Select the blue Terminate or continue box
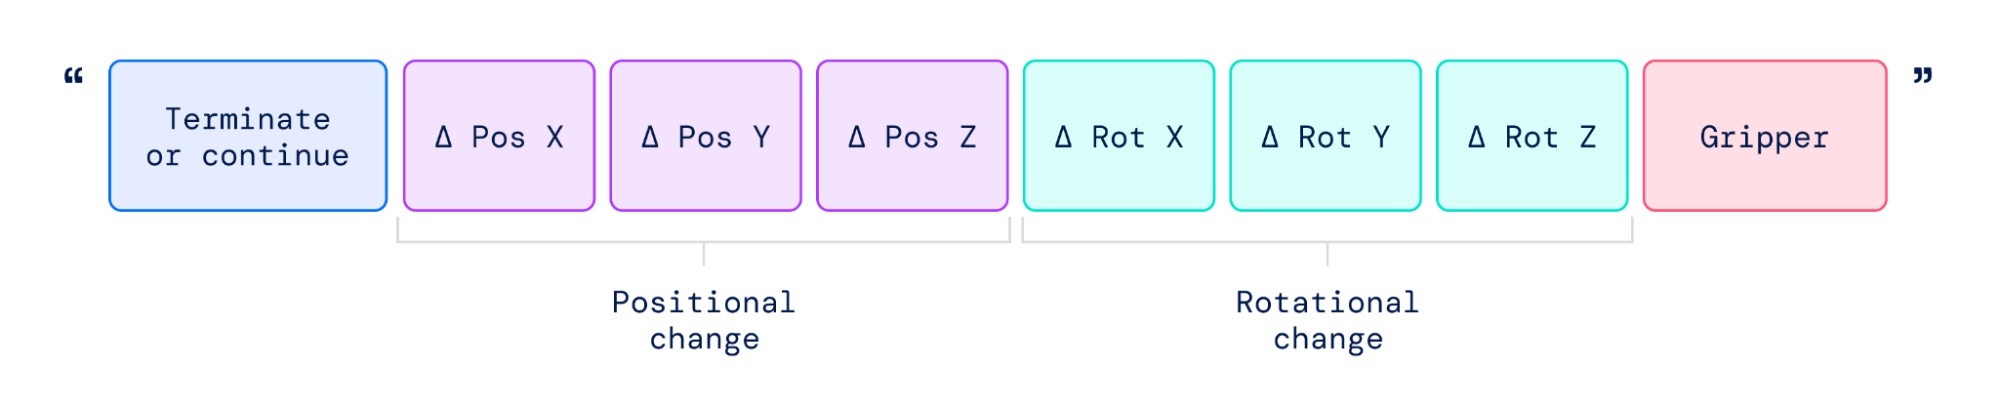1999x406 pixels. [x=248, y=136]
